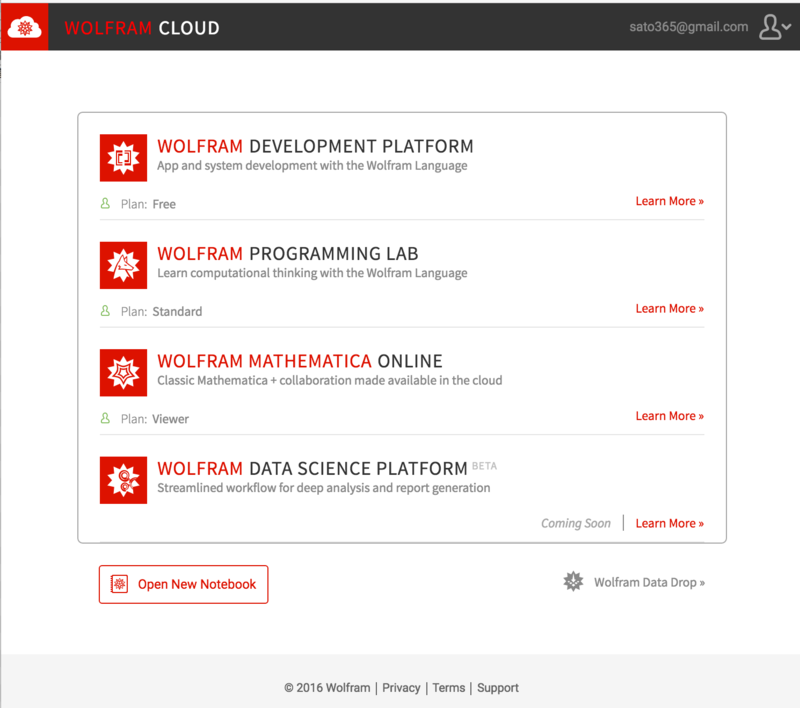This screenshot has height=708, width=800.
Task: Click '© 2016 Wolfram' footer text
Action: pos(327,688)
